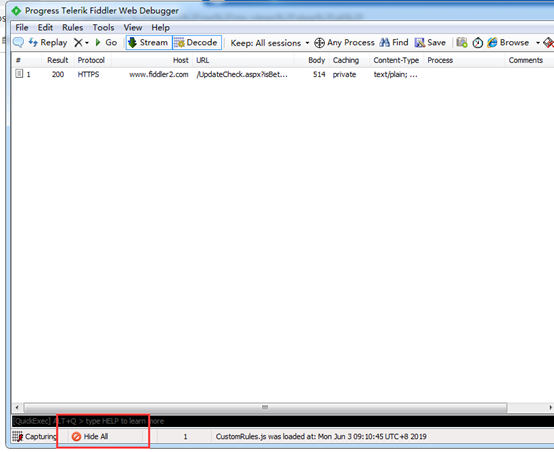
Task: Click the Go resume button
Action: pyautogui.click(x=106, y=43)
